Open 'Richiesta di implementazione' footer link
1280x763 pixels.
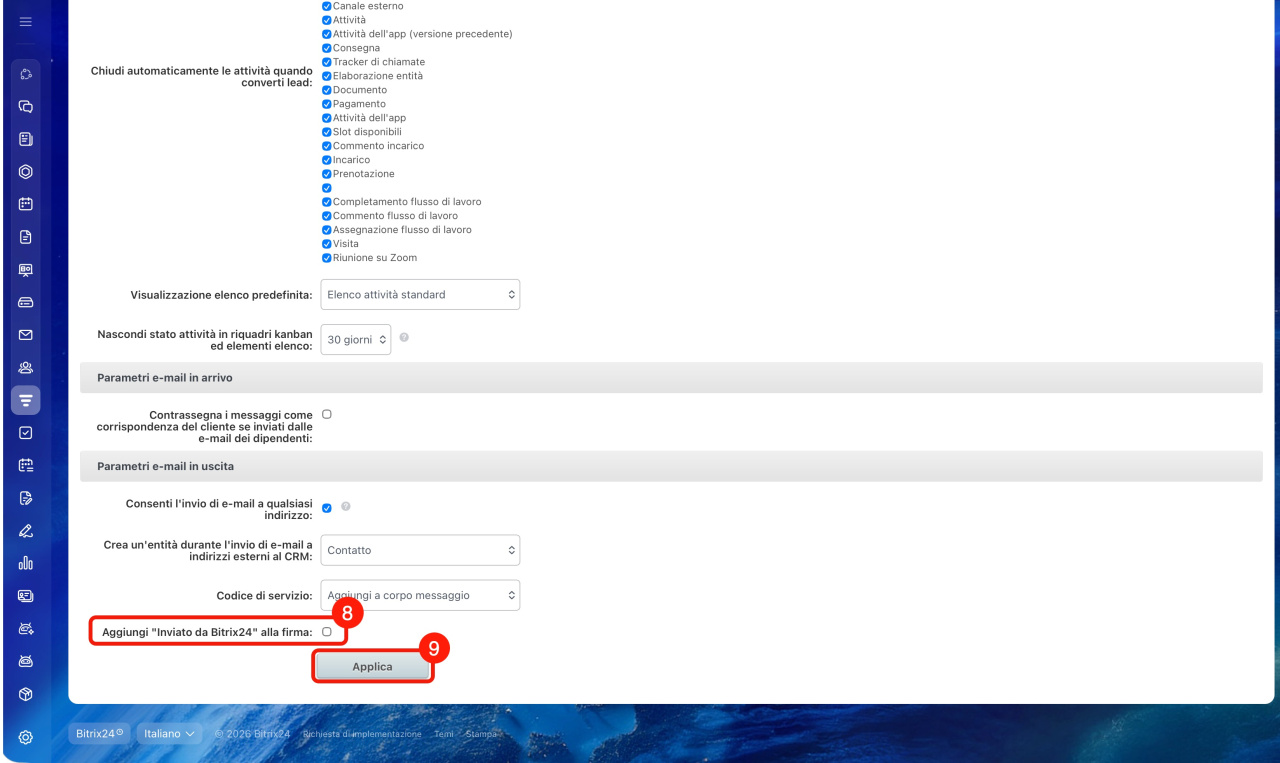[362, 734]
